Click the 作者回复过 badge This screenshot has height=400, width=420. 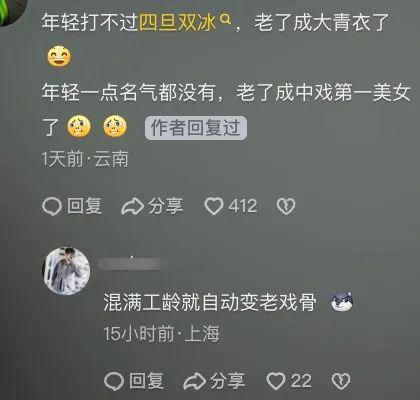click(x=196, y=128)
